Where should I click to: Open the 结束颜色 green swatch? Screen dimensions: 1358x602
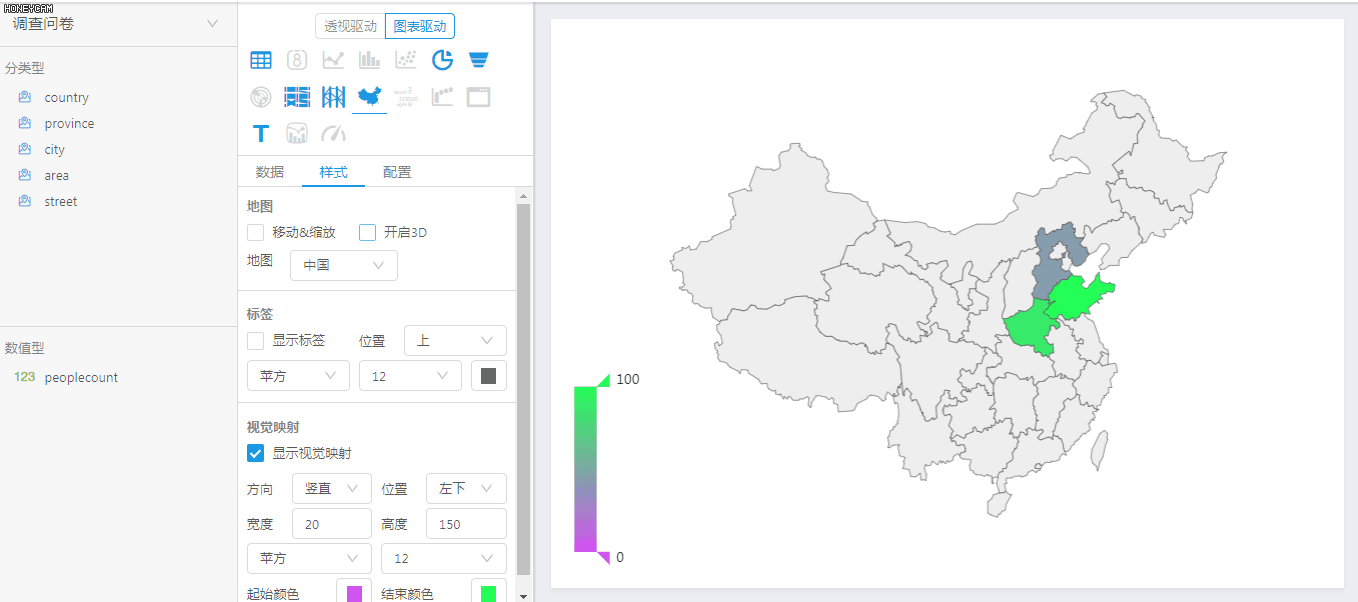pos(488,593)
